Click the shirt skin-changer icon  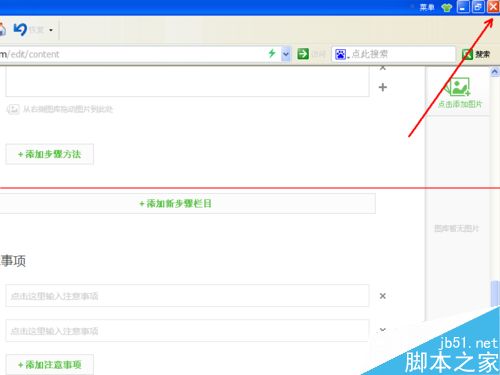click(x=447, y=7)
